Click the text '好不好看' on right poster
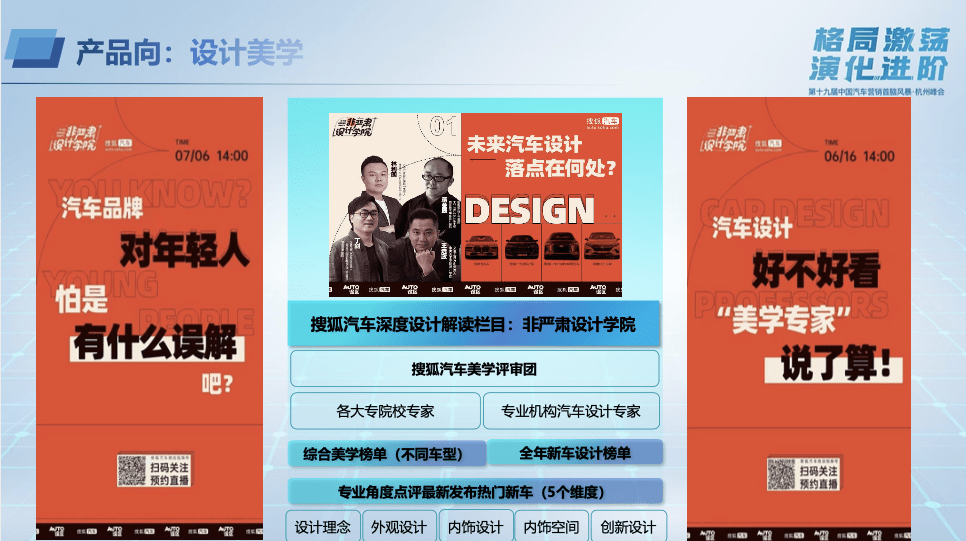 pos(816,270)
